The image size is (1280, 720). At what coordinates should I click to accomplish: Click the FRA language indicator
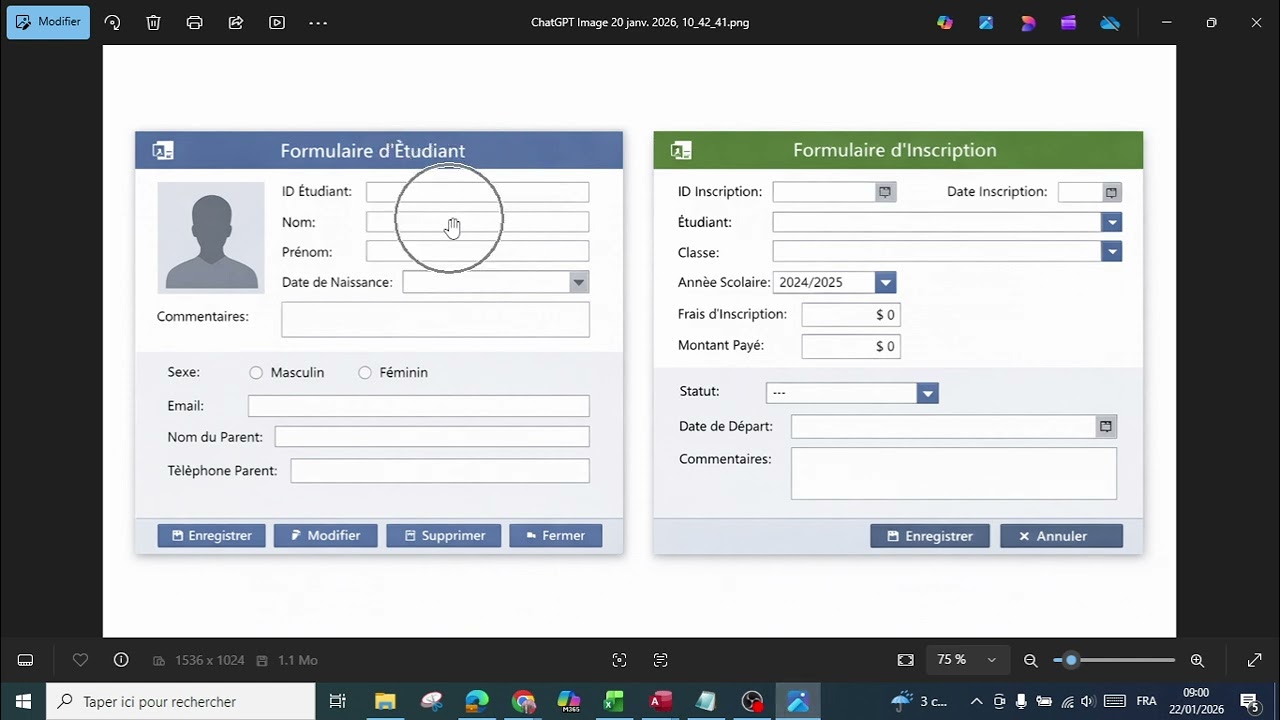click(1147, 701)
